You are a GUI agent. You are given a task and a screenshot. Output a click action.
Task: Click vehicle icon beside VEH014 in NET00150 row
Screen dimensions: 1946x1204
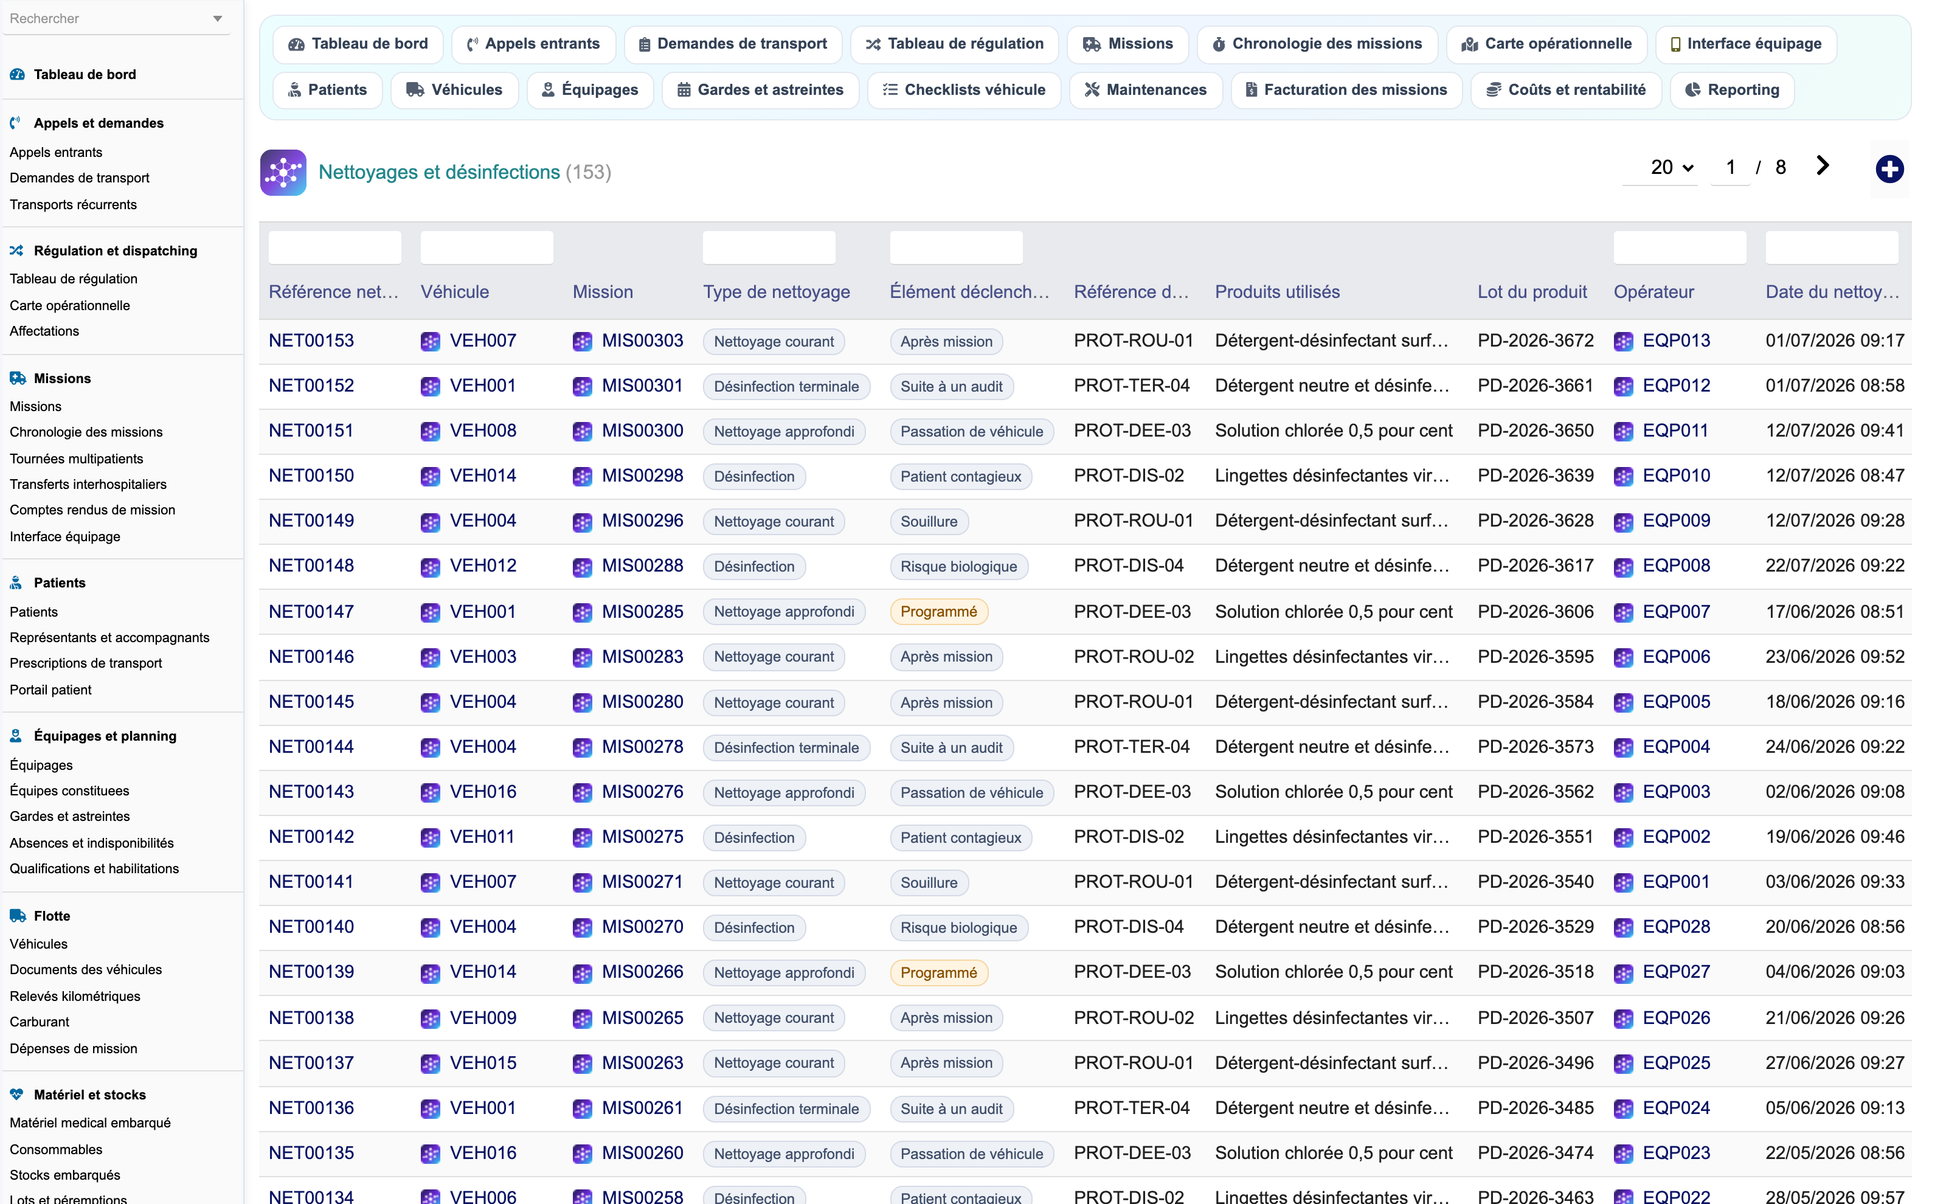coord(430,476)
